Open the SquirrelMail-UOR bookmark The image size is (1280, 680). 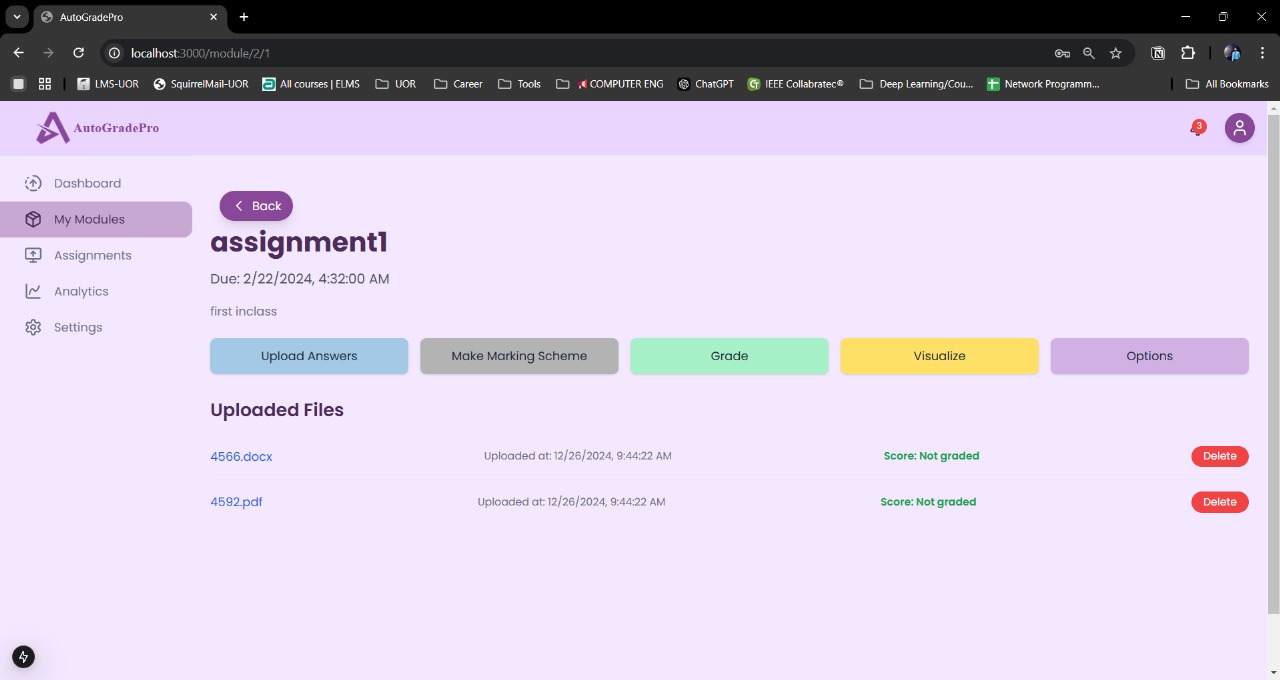pos(201,84)
